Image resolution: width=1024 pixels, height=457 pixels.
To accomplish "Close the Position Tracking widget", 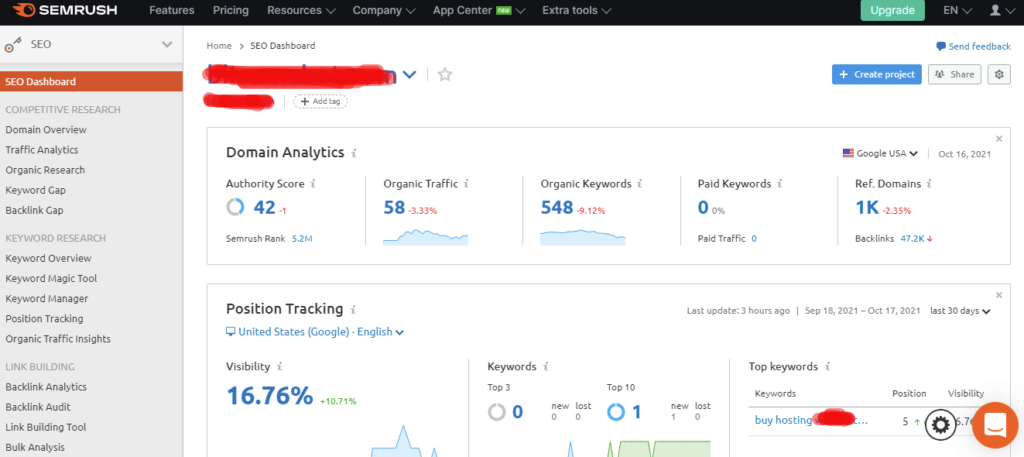I will click(x=999, y=295).
